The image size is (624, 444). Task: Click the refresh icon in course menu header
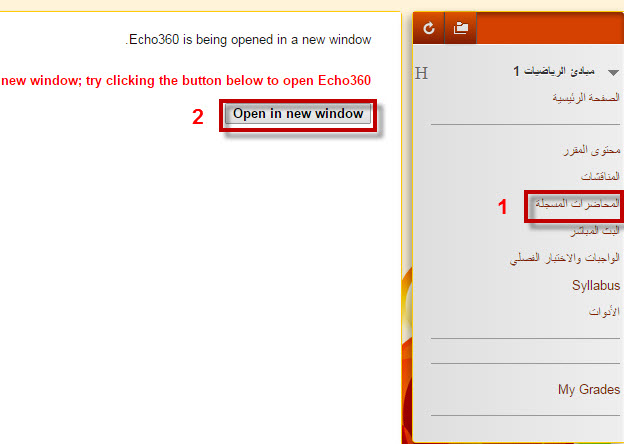click(429, 28)
